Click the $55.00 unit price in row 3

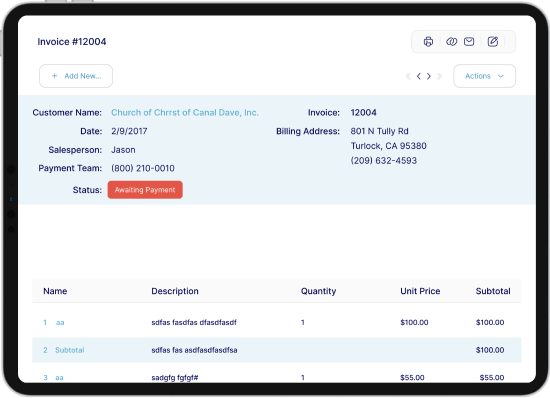[412, 378]
